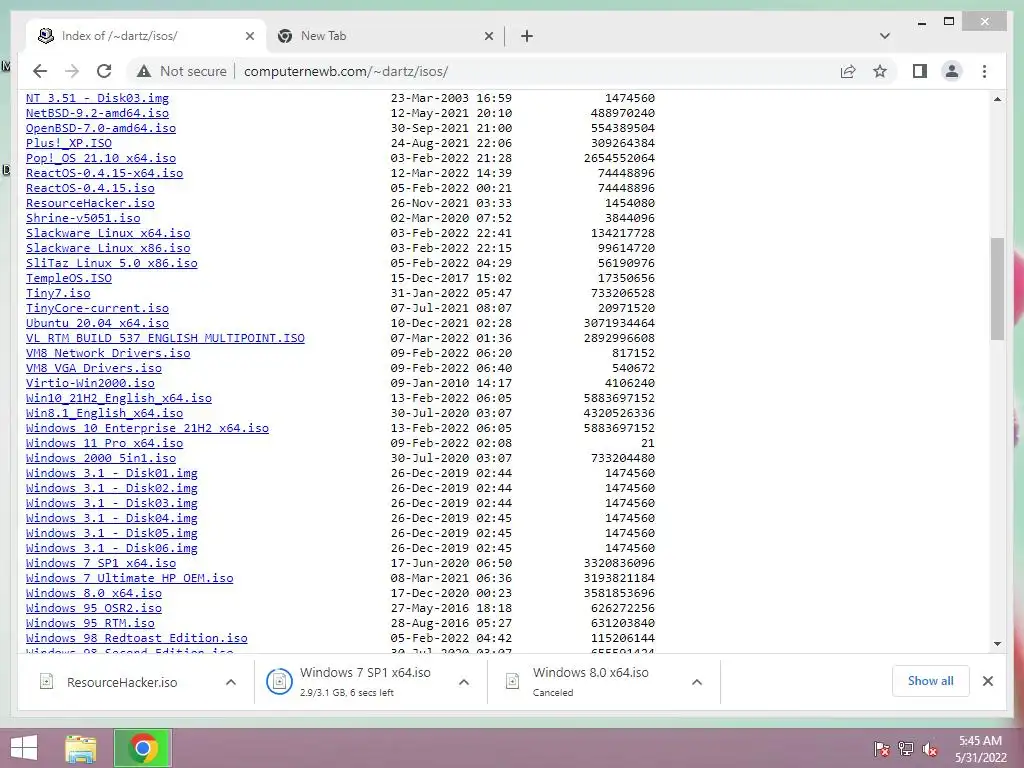Click SliTaz Linux 5.0 x86.iso link
This screenshot has width=1024, height=768.
click(x=112, y=263)
